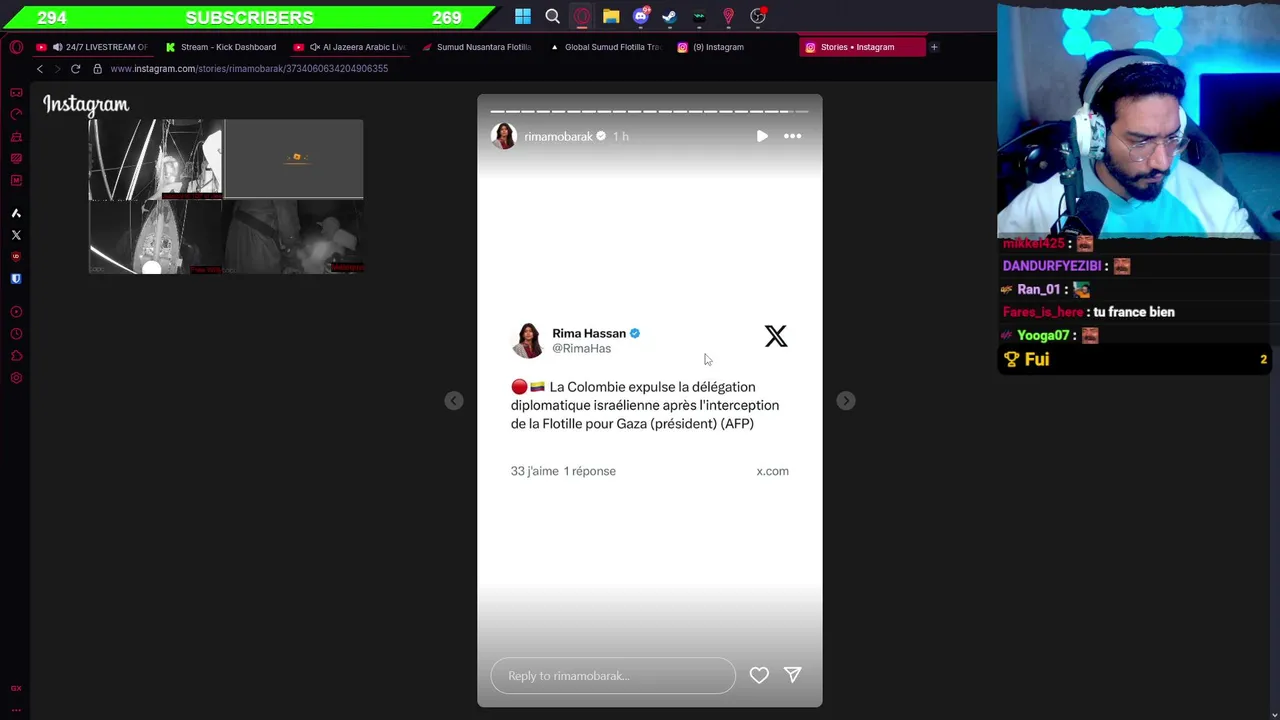Click the Opera GX taskbar icon

[582, 16]
